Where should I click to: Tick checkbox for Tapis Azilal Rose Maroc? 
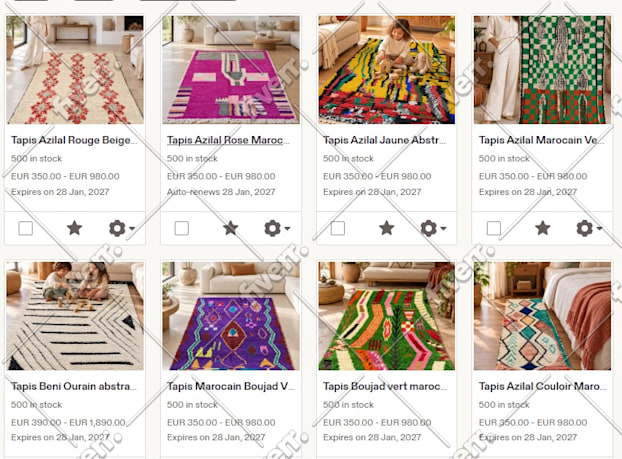tap(182, 229)
